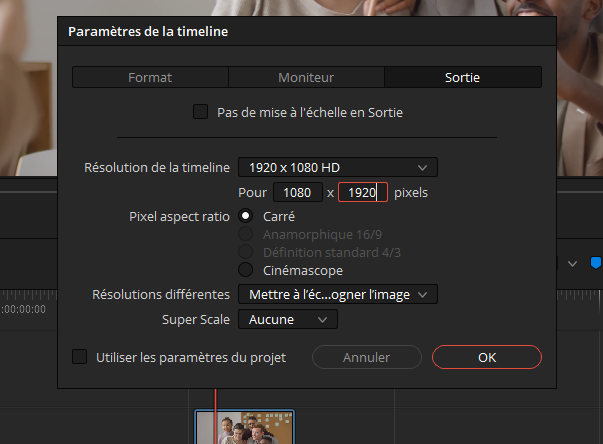The height and width of the screenshot is (444, 603).
Task: Click Annuler to cancel the dialog
Action: [x=366, y=357]
